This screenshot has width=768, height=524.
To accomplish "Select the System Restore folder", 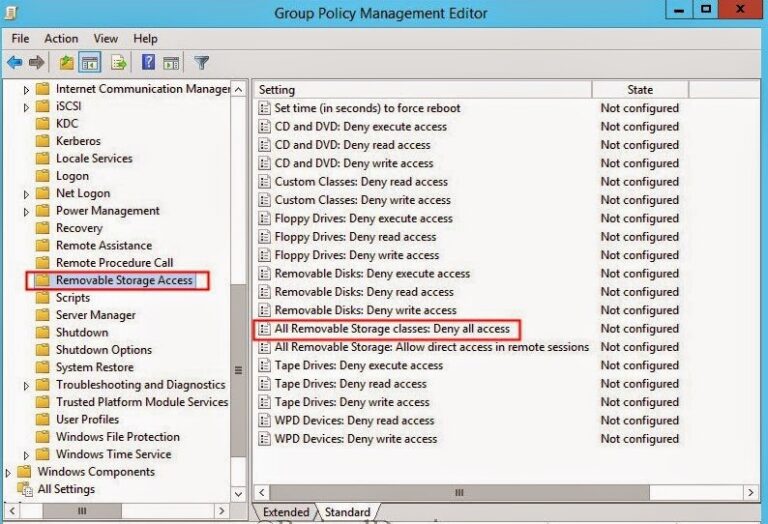I will [x=95, y=367].
